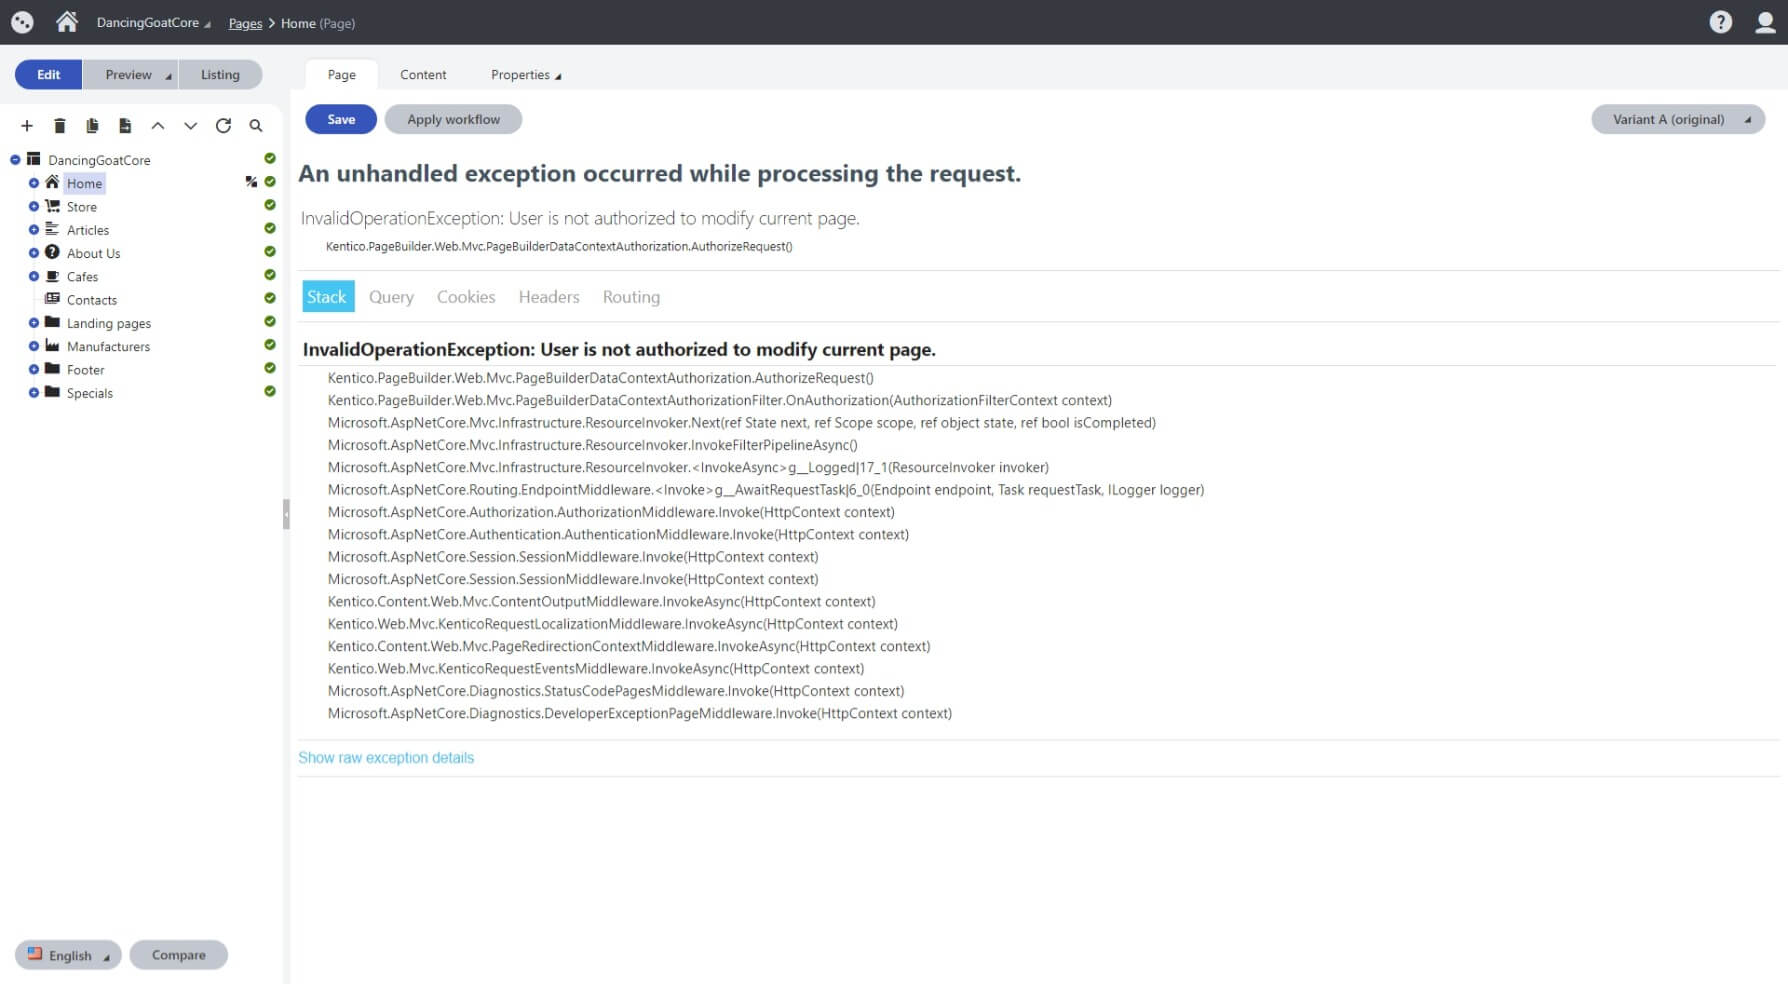Click the About Us question icon

click(52, 252)
